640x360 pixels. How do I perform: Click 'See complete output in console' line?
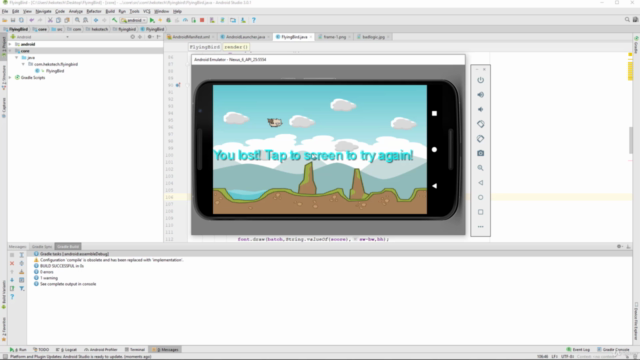68,284
